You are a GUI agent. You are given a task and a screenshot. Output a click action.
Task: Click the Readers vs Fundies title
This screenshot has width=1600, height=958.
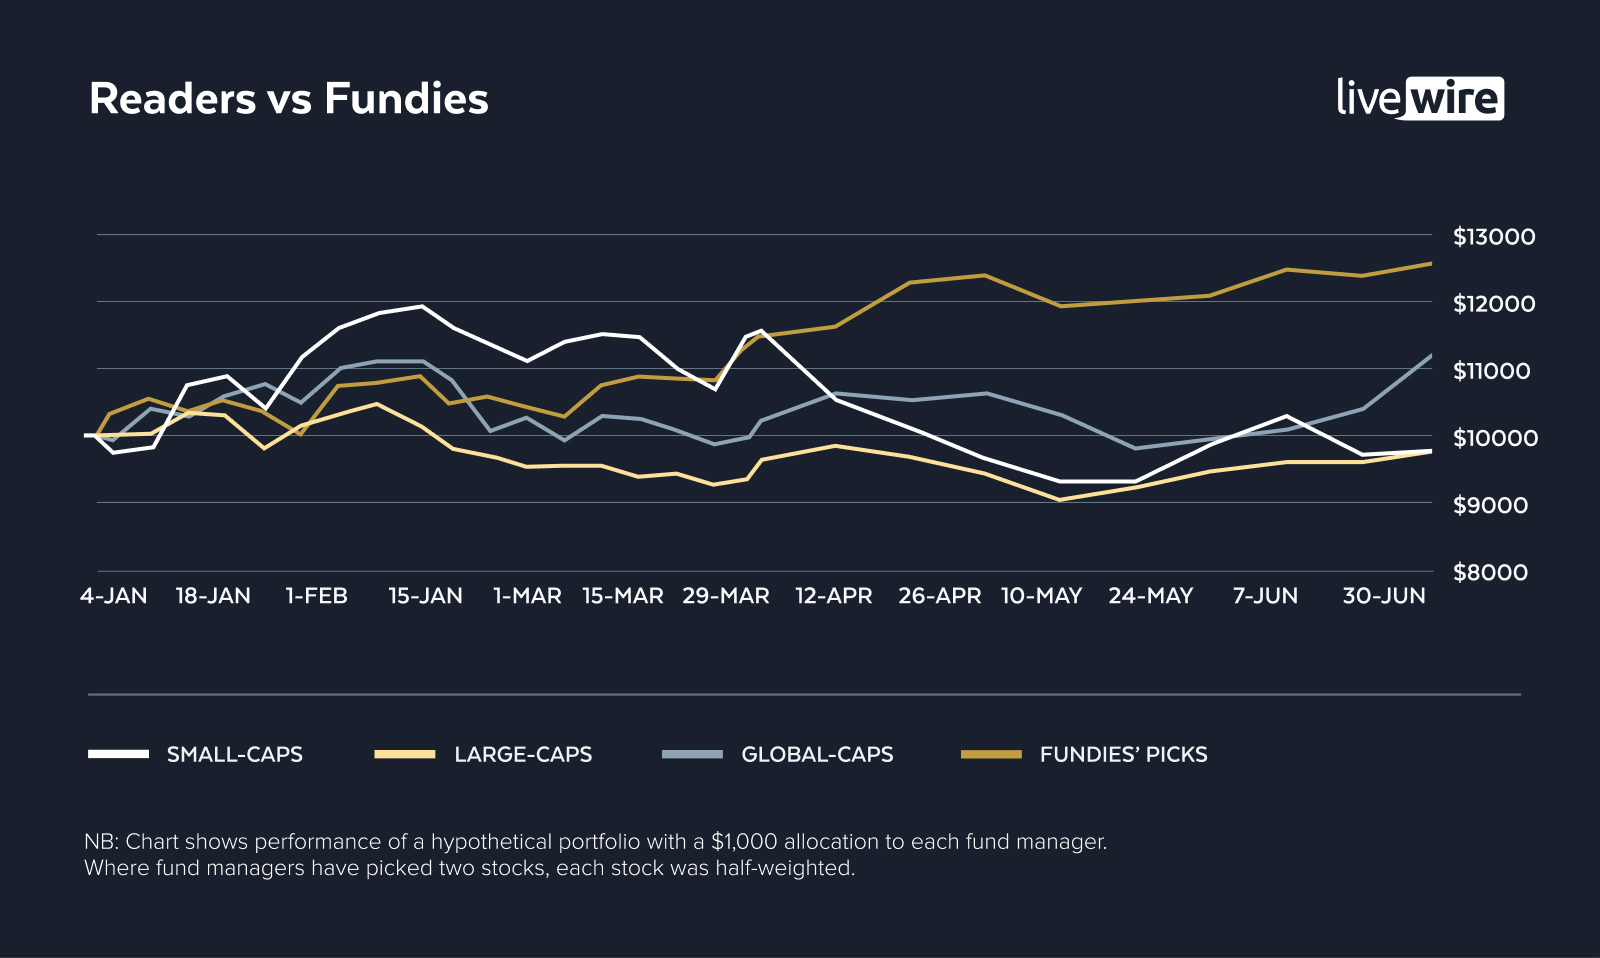(289, 99)
